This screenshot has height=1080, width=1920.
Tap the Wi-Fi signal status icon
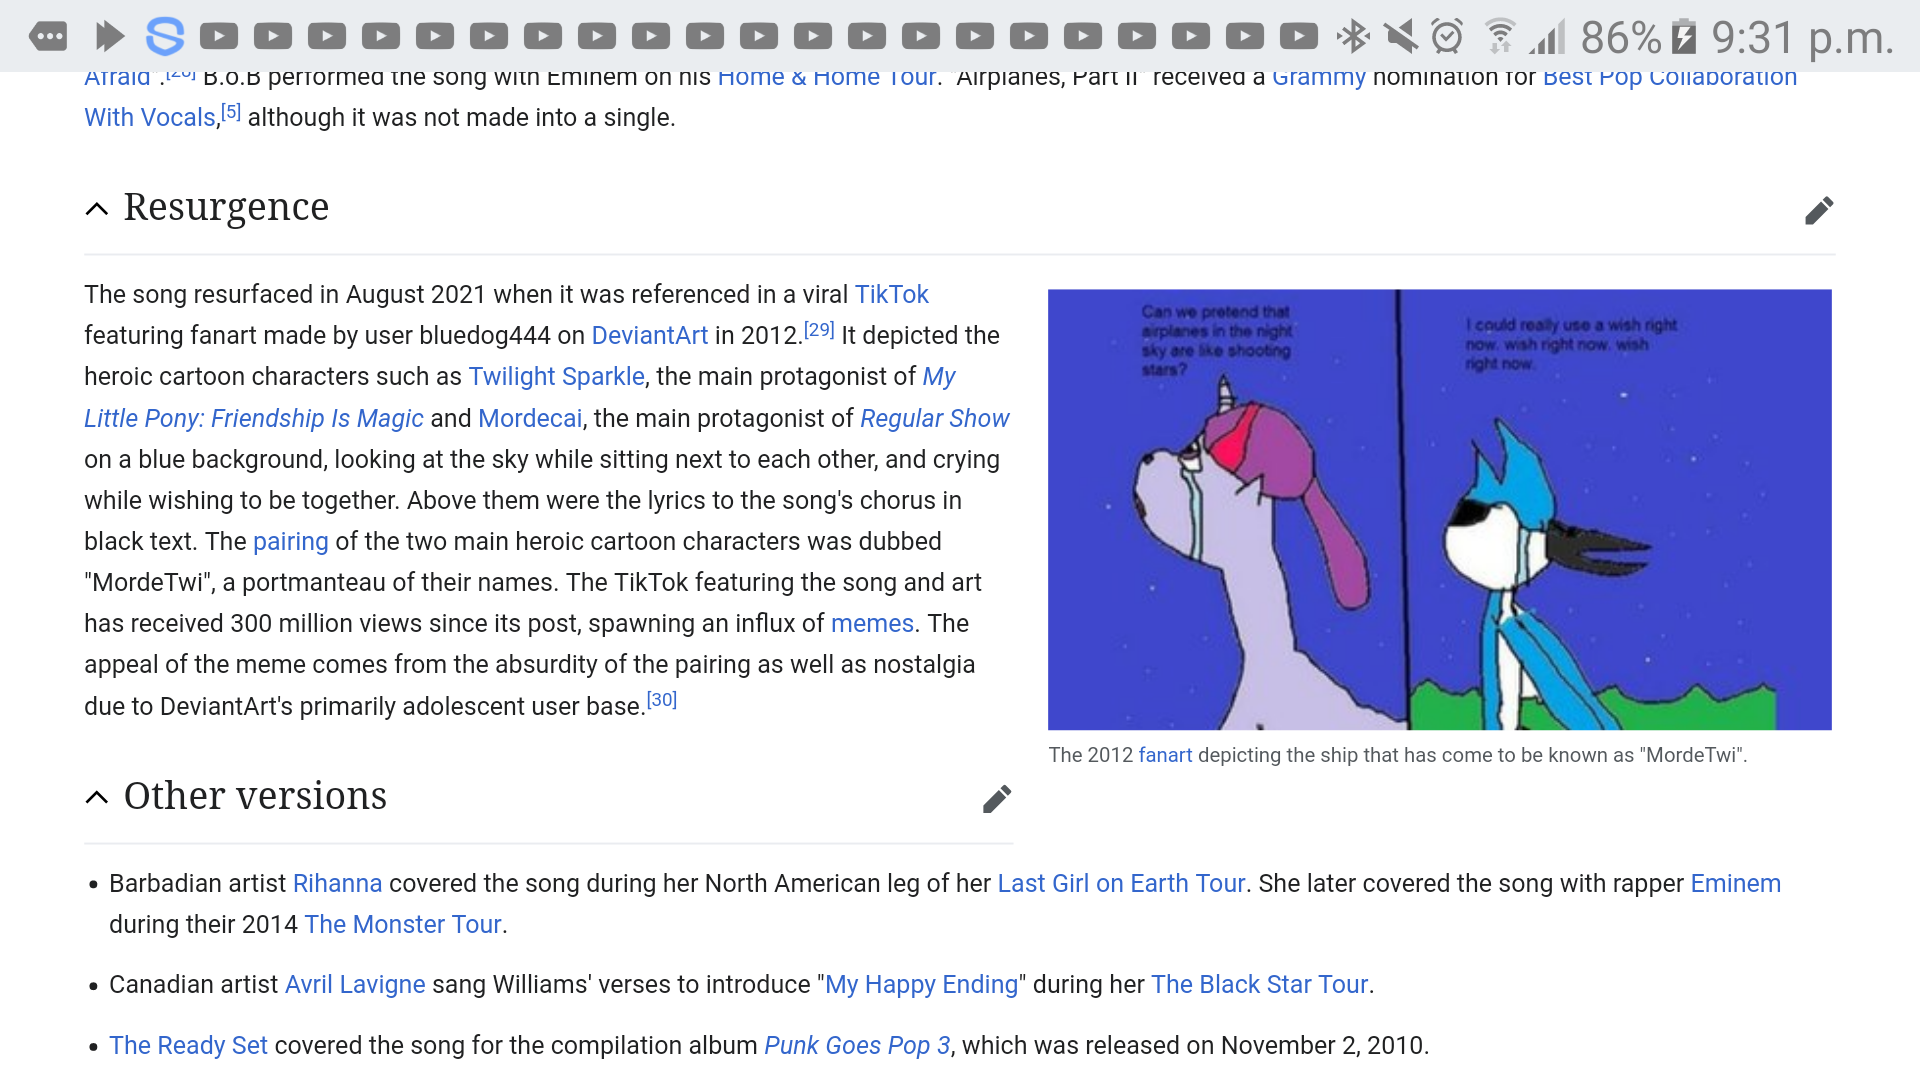1499,37
